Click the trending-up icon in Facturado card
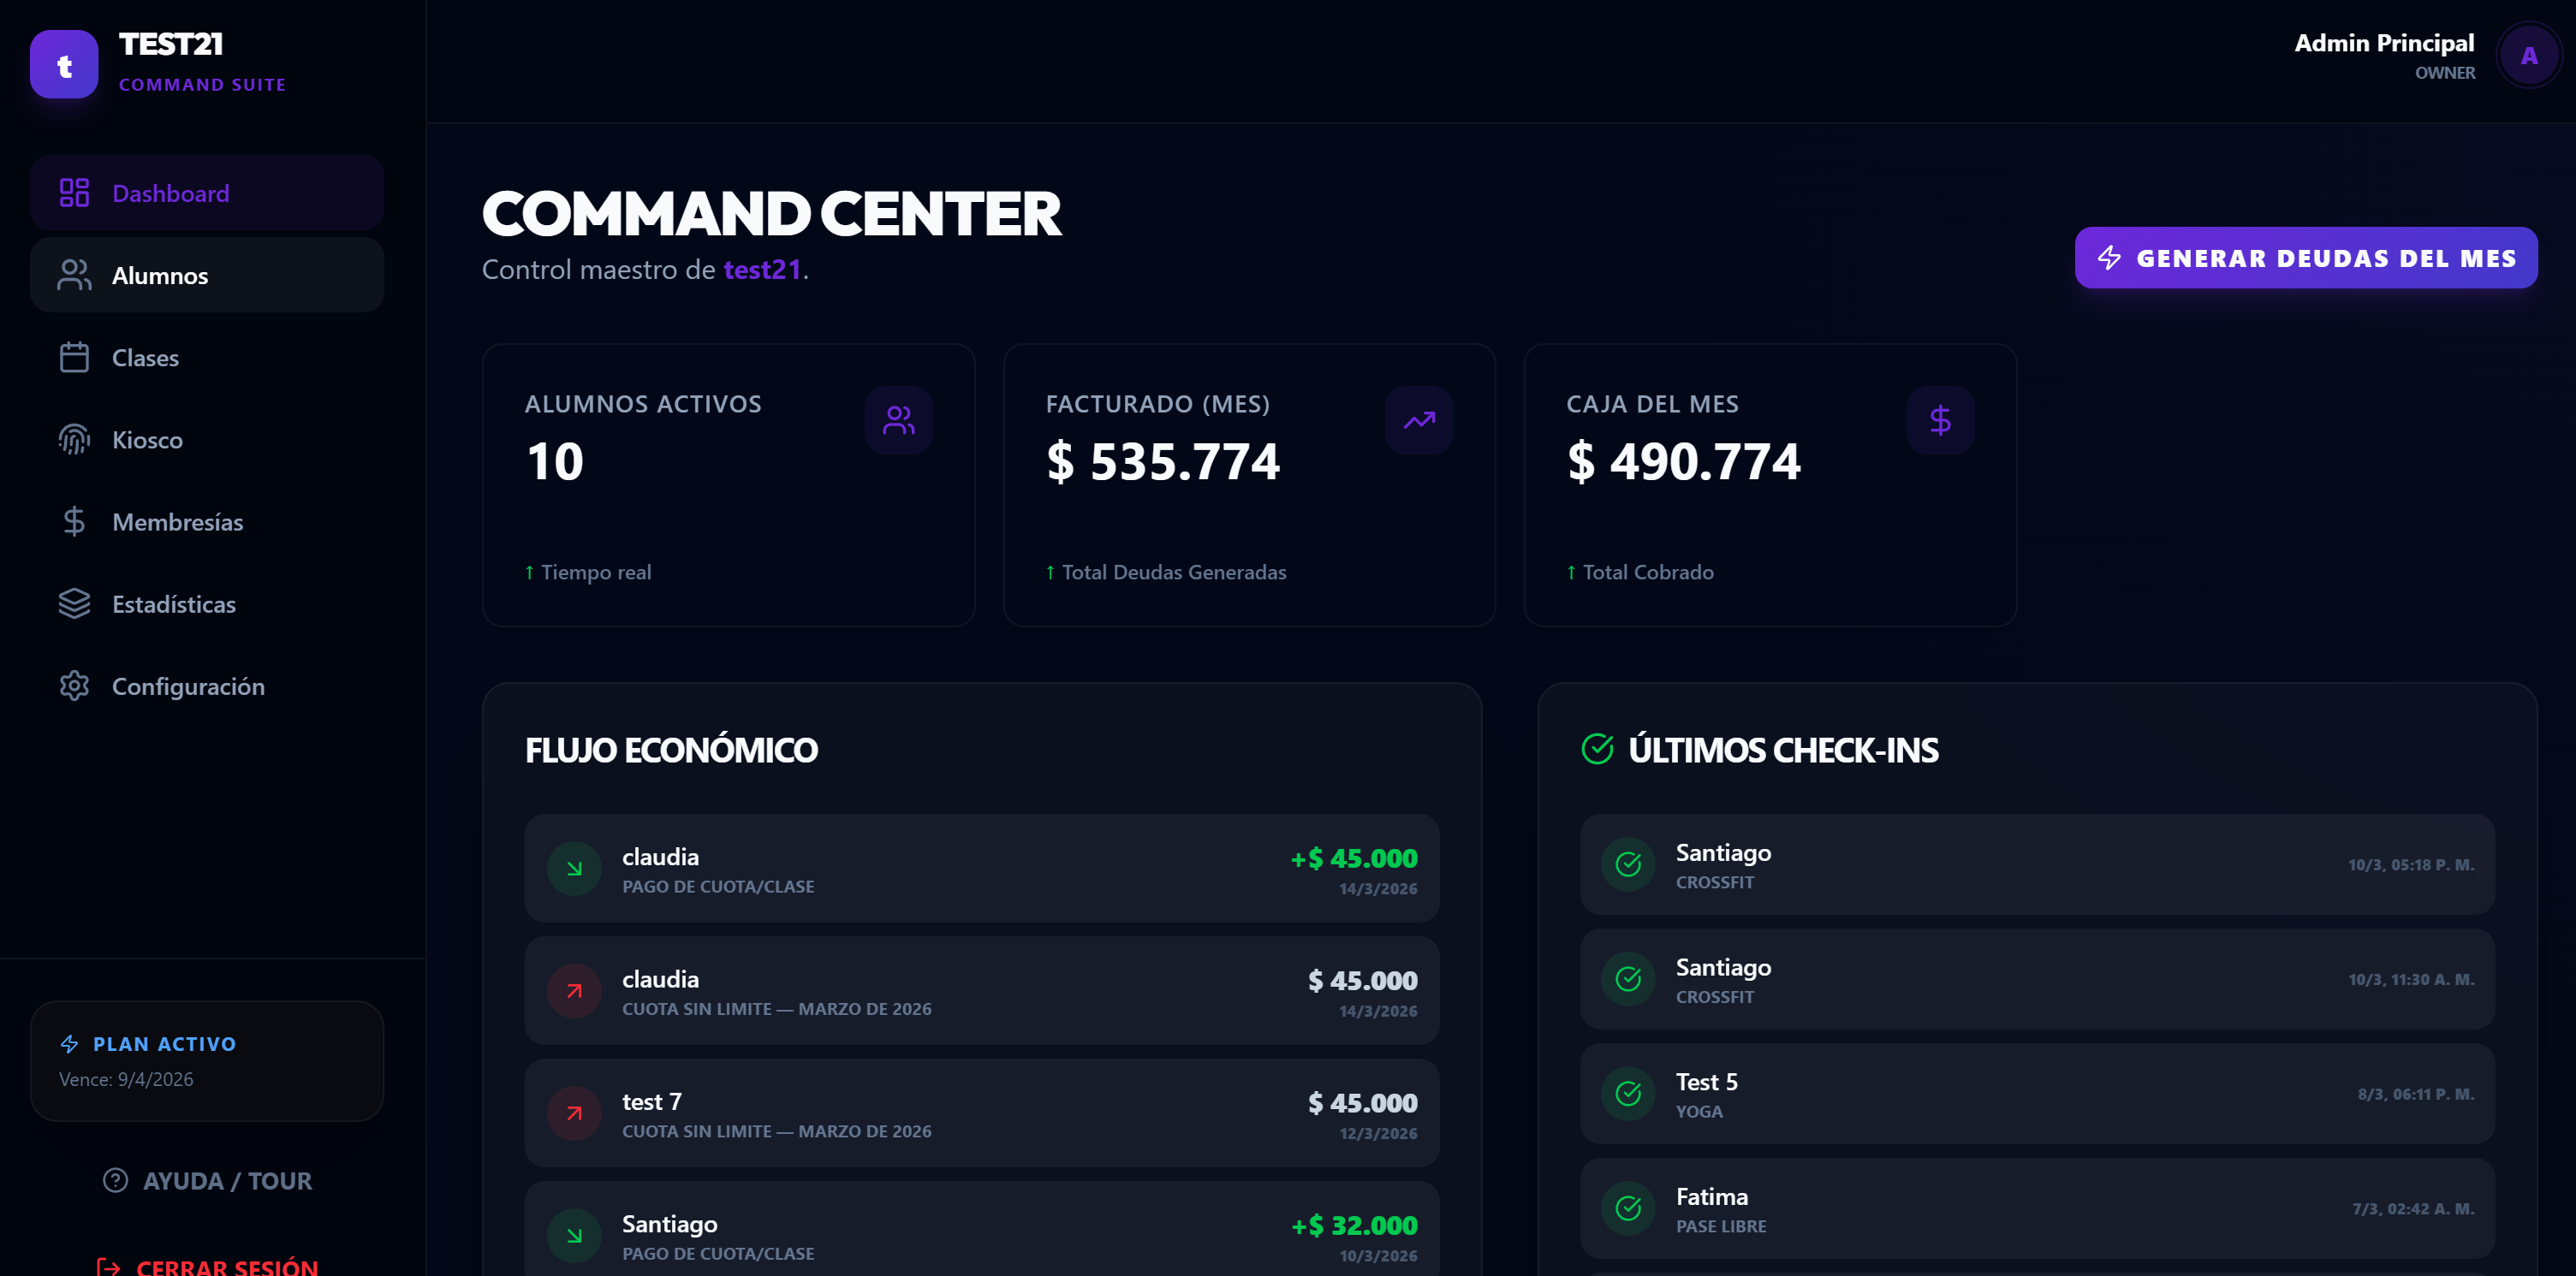This screenshot has width=2576, height=1276. [1418, 420]
